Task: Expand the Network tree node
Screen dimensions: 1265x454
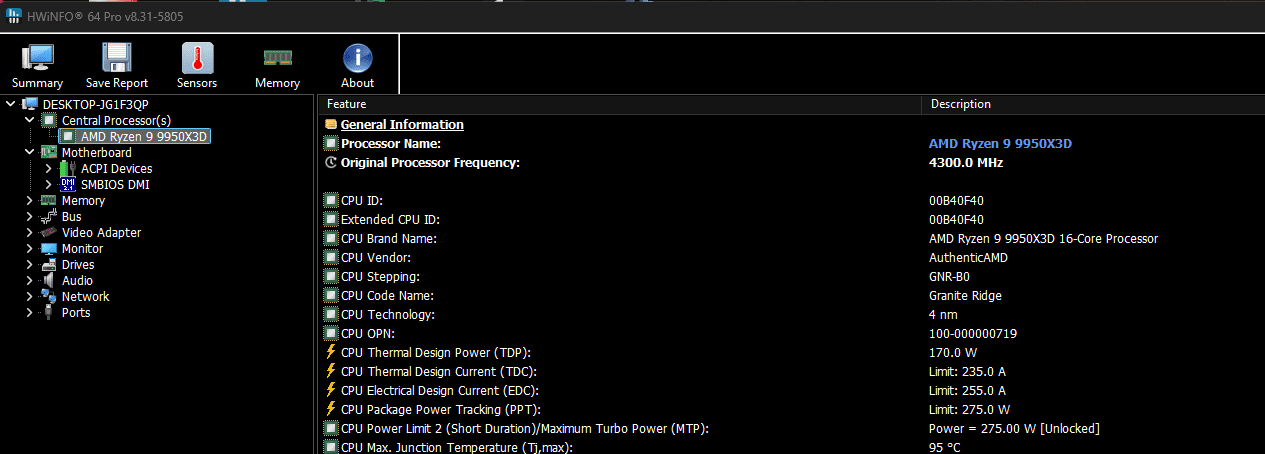Action: (x=30, y=296)
